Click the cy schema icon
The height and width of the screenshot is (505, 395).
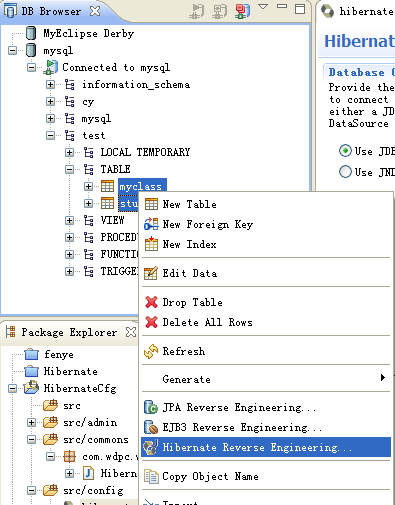tap(70, 101)
